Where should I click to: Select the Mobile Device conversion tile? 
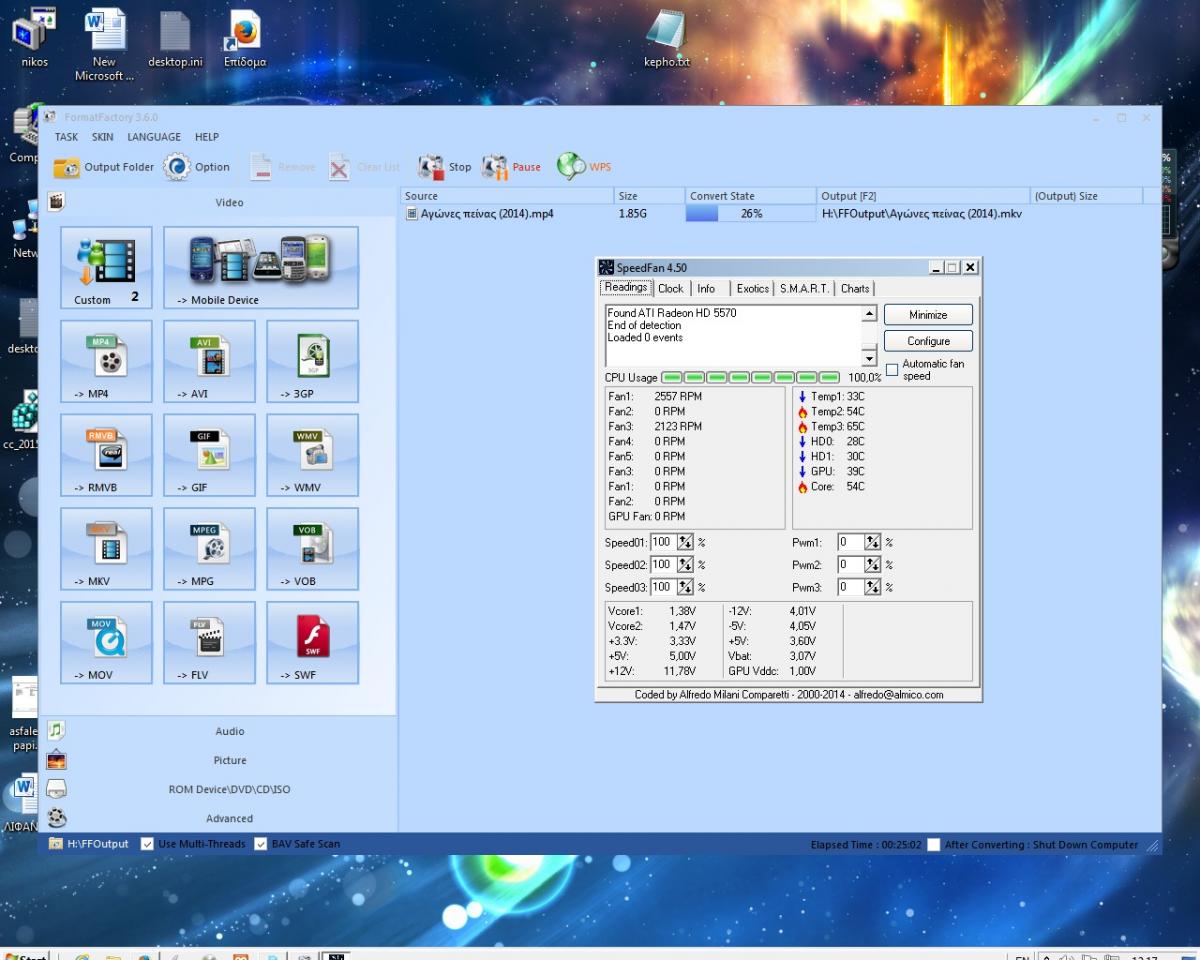click(261, 267)
